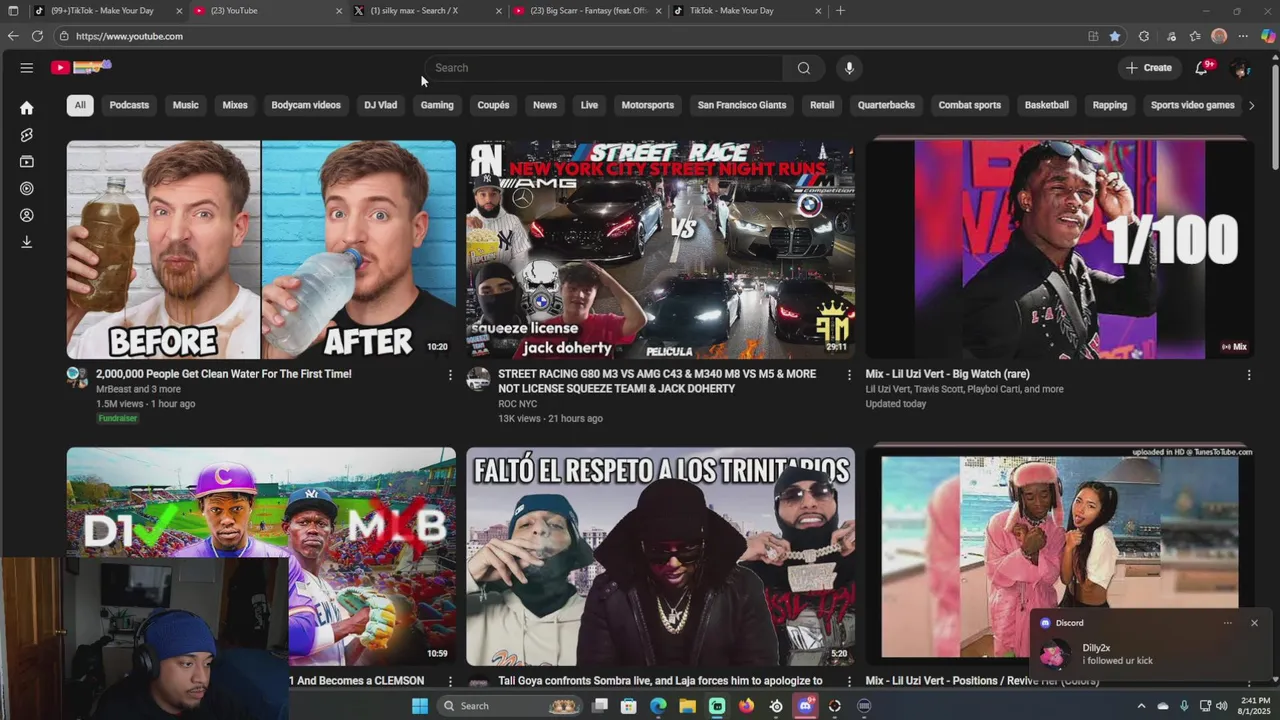Show more chips with right chevron
Viewport: 1280px width, 720px height.
(x=1251, y=105)
